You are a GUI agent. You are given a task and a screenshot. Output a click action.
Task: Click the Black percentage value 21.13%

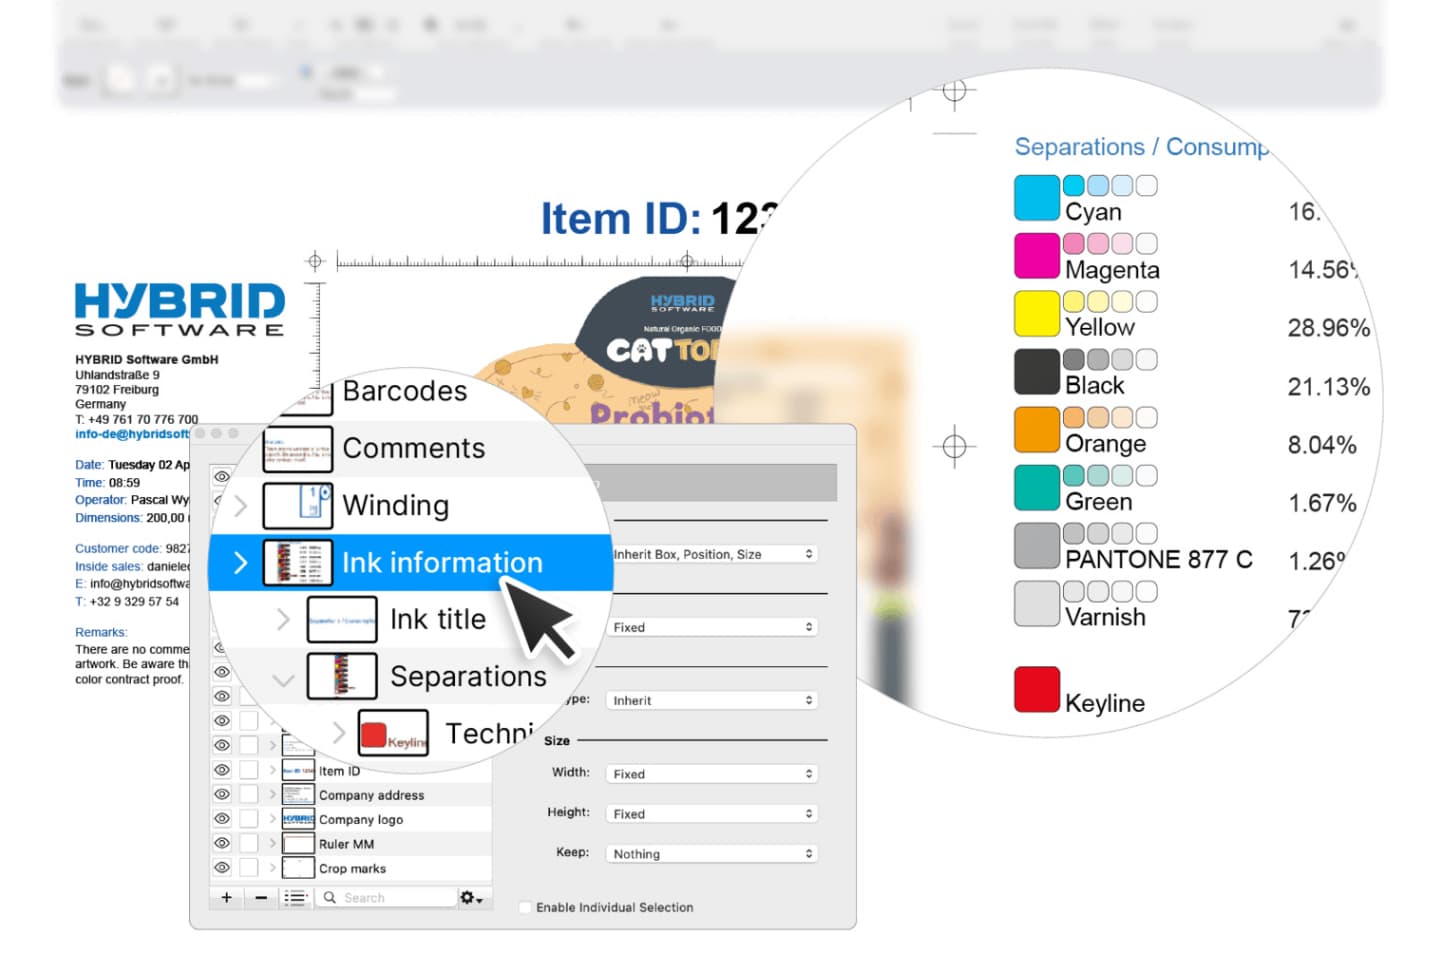pos(1329,387)
